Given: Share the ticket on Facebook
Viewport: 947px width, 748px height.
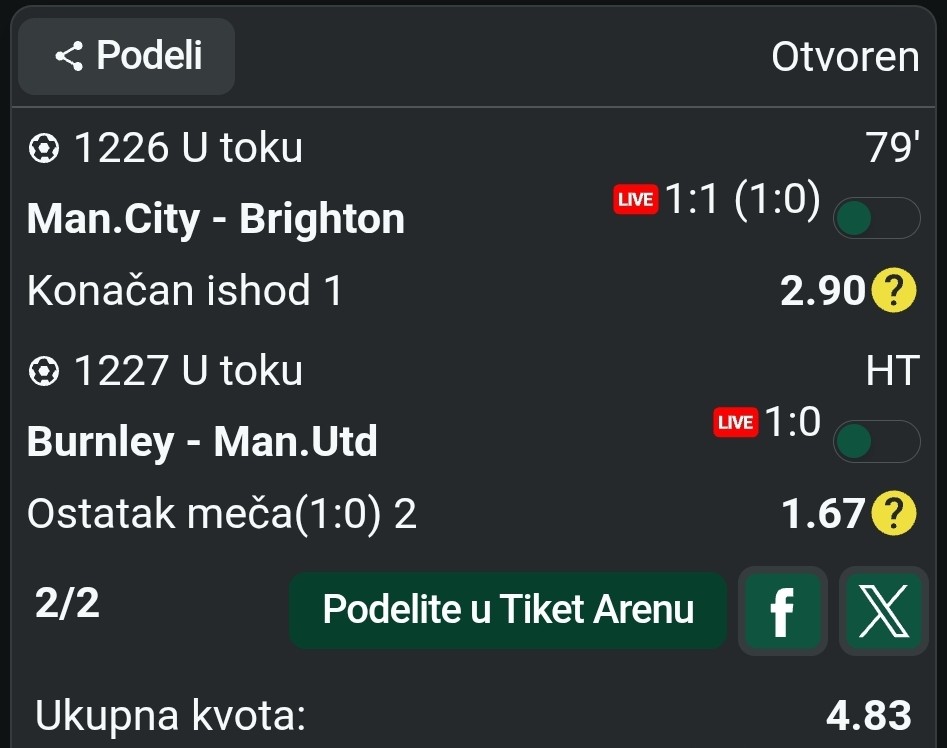Looking at the screenshot, I should coord(782,610).
